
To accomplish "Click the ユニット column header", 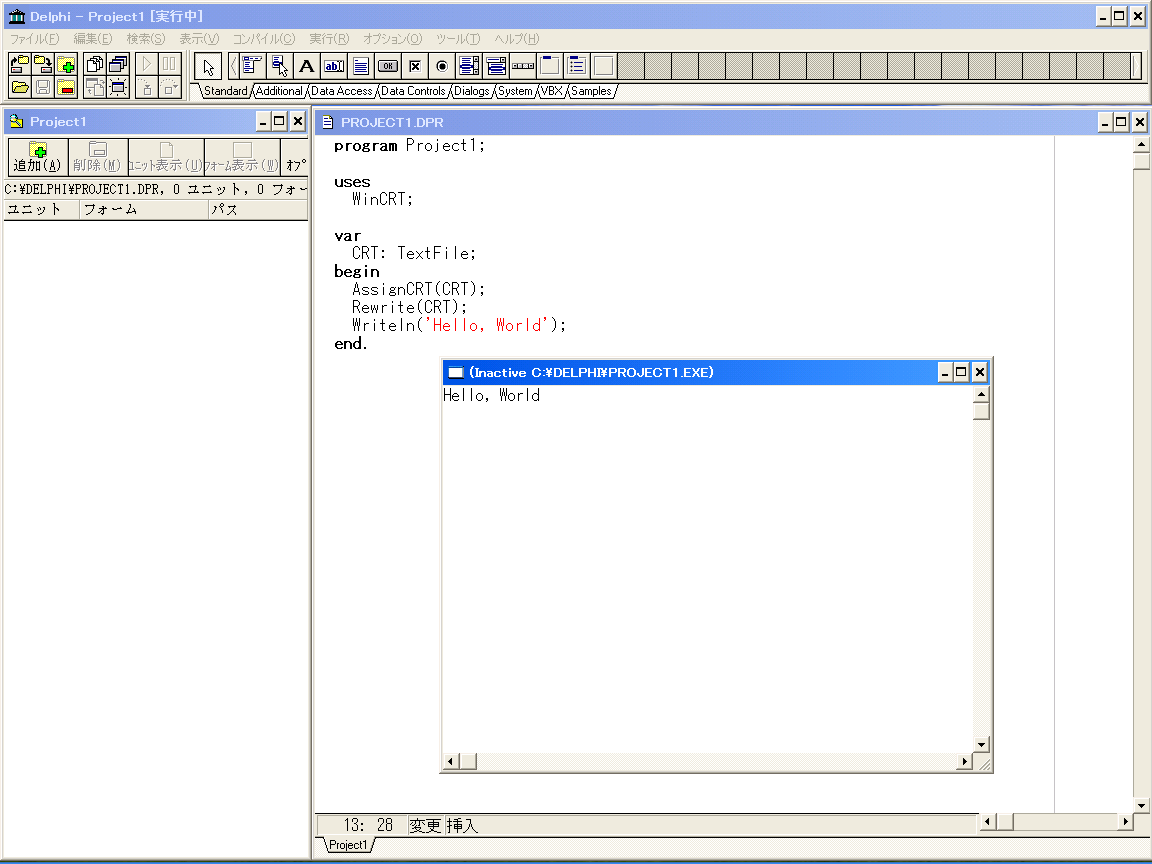I will point(41,209).
